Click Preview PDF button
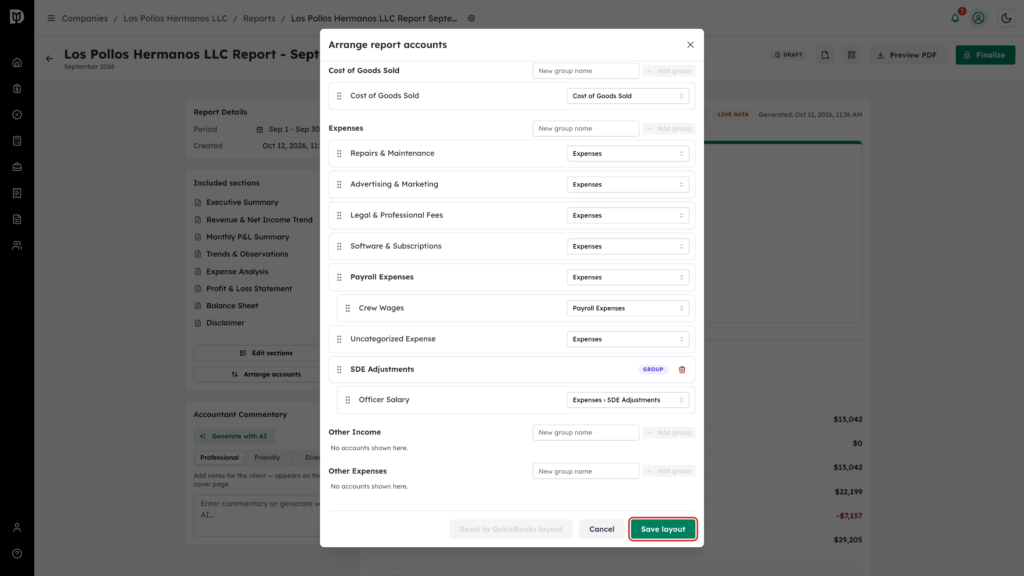This screenshot has height=576, width=1024. pos(906,55)
